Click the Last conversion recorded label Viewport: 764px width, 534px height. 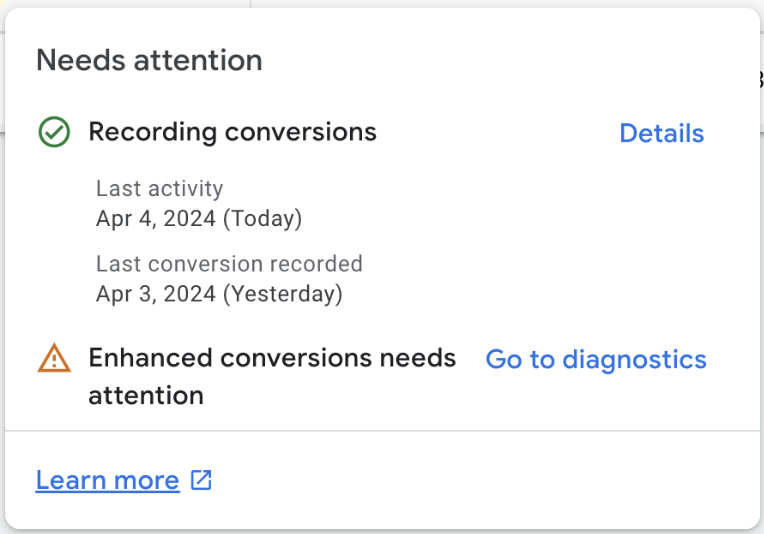(229, 264)
